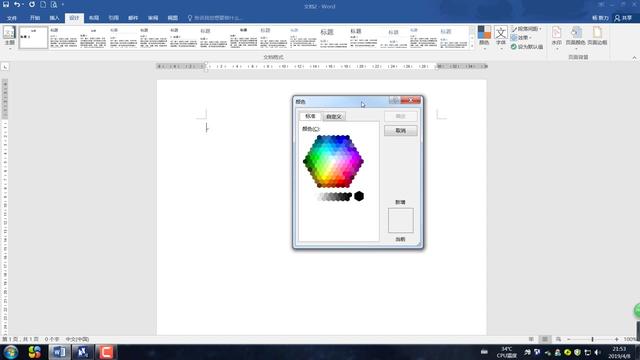
Task: Click Set as Default checkmark icon
Action: point(513,47)
